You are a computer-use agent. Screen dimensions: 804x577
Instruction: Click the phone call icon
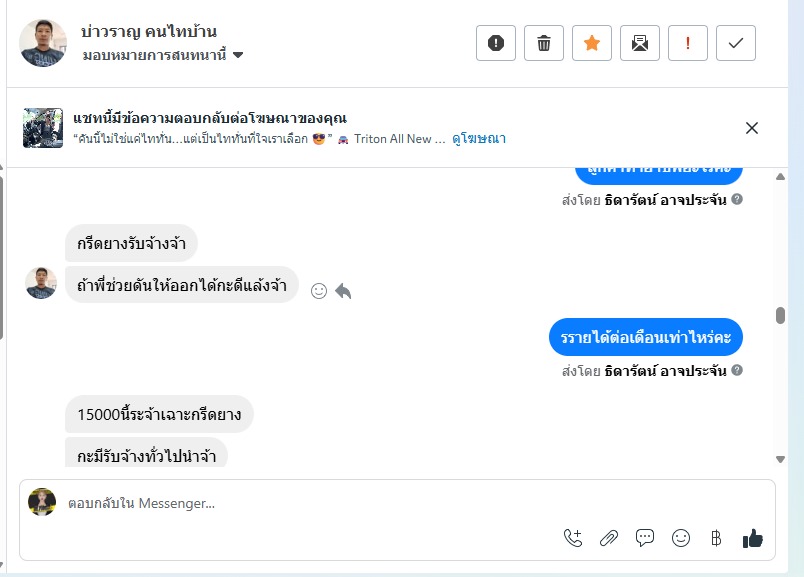[x=573, y=538]
